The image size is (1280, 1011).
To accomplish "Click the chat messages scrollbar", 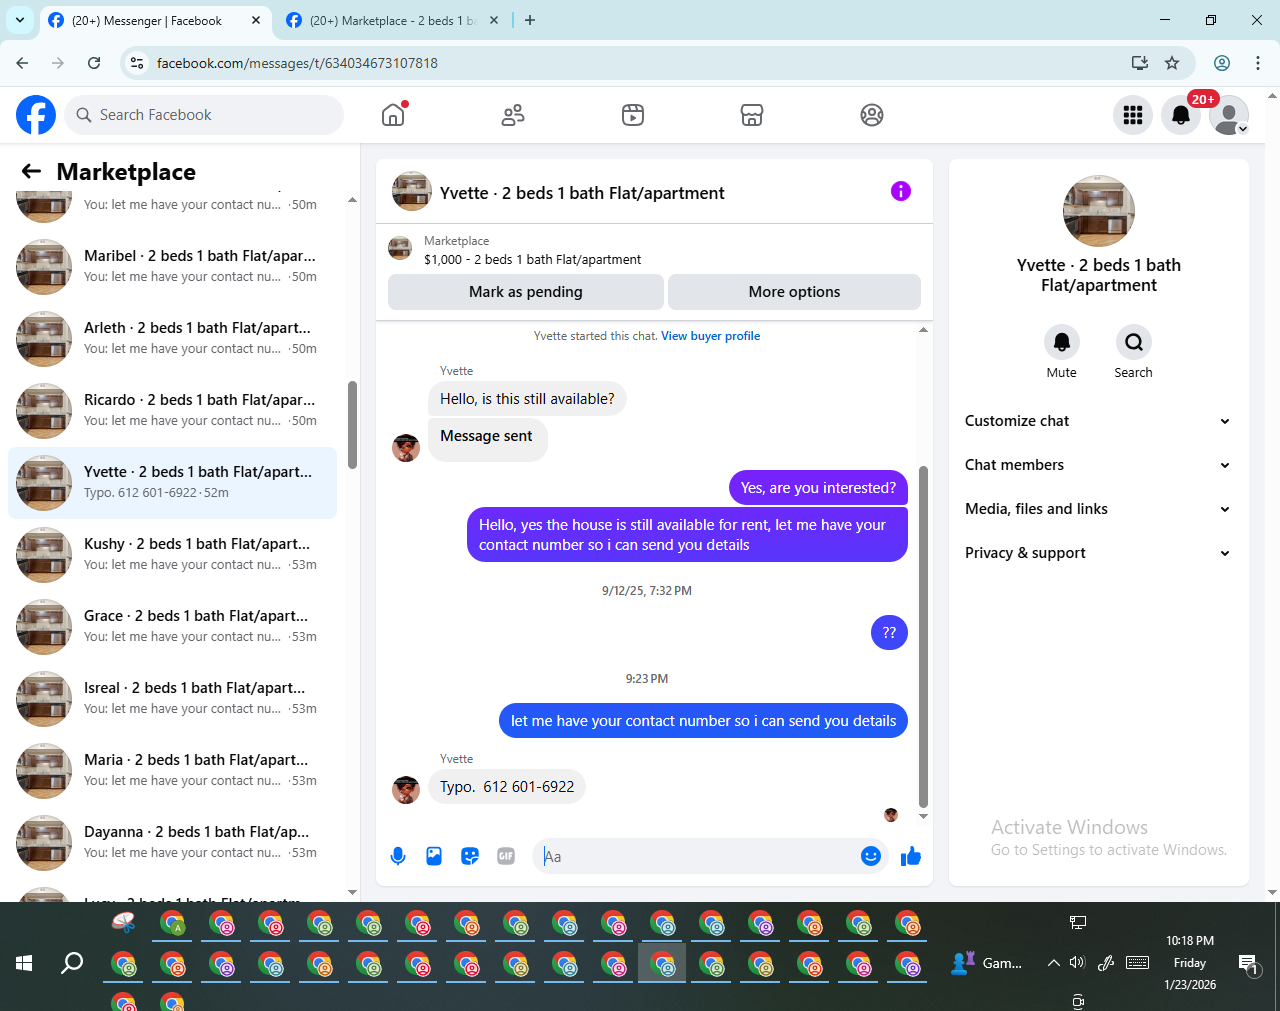I will click(923, 636).
